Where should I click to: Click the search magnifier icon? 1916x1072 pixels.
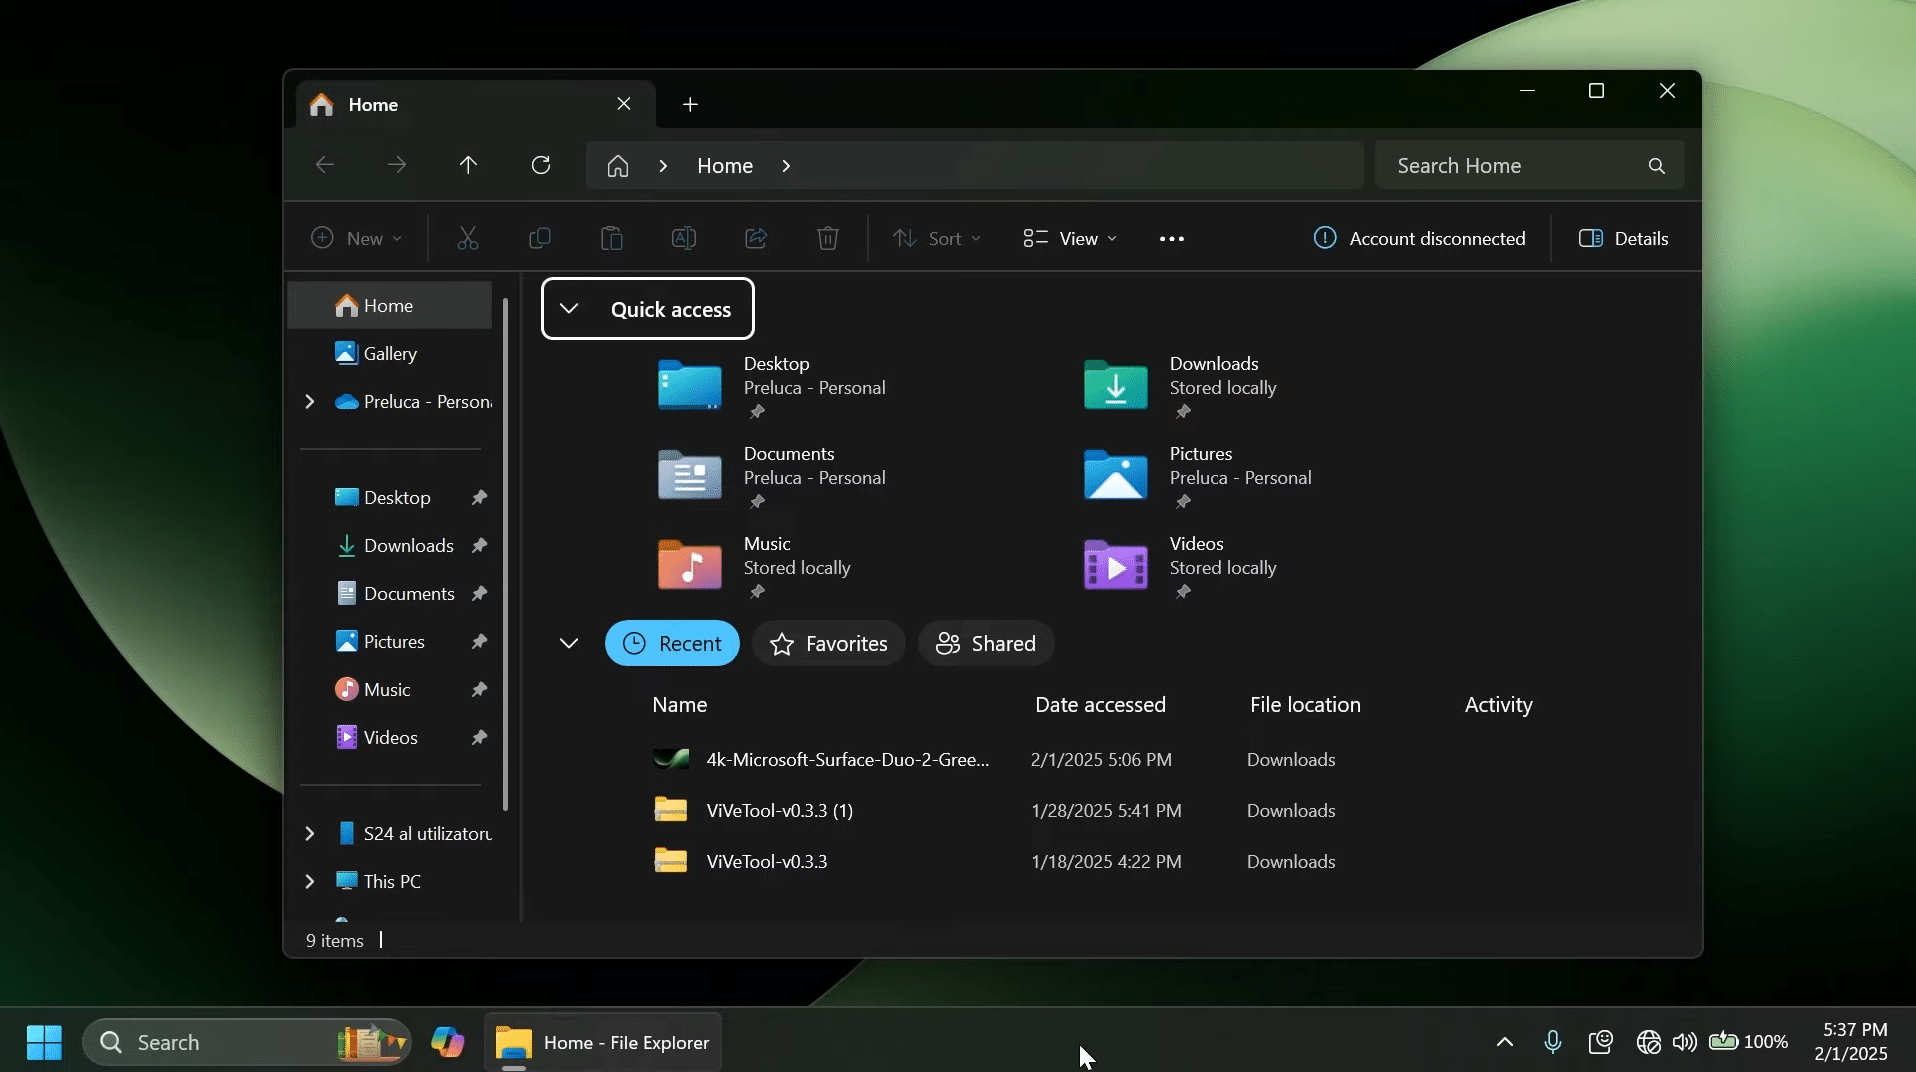1657,166
